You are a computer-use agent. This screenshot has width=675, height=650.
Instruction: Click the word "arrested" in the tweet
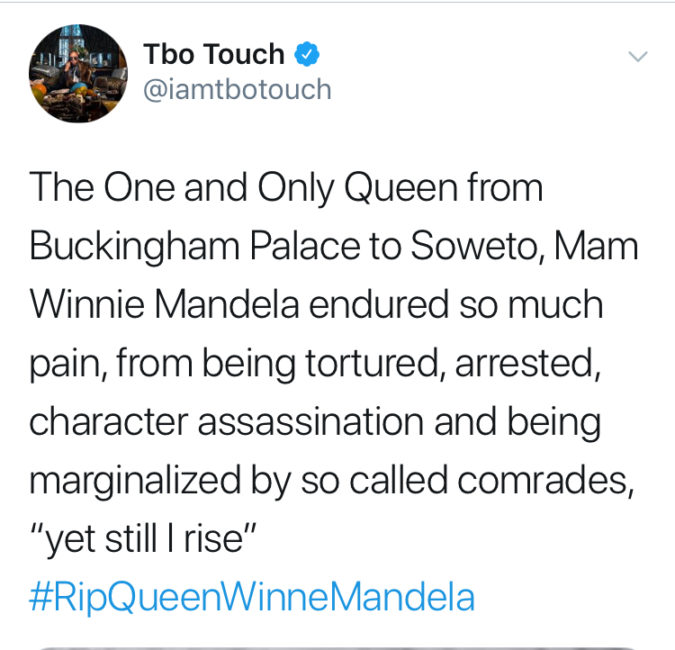(526, 364)
